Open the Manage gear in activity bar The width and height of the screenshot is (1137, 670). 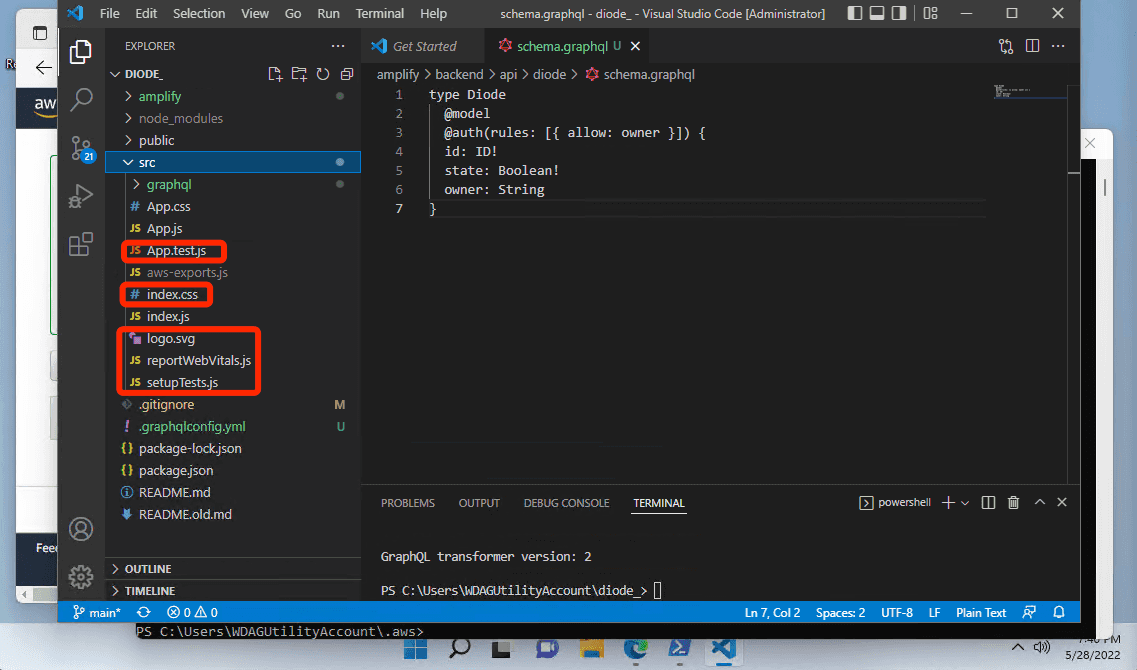pos(80,577)
